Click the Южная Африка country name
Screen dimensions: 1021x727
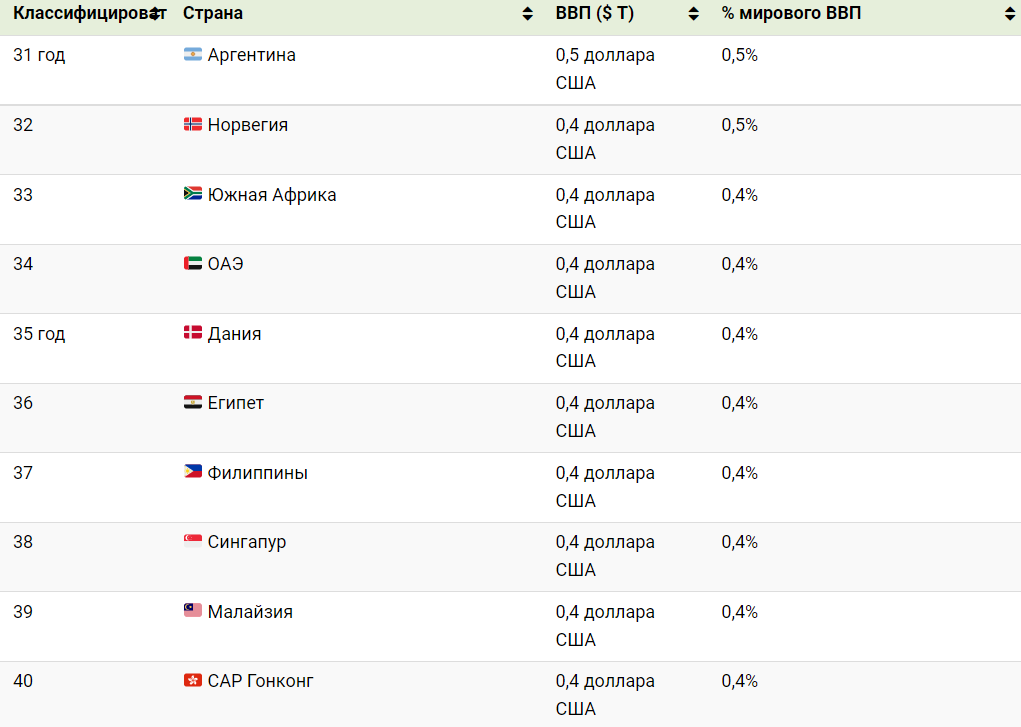tap(272, 195)
